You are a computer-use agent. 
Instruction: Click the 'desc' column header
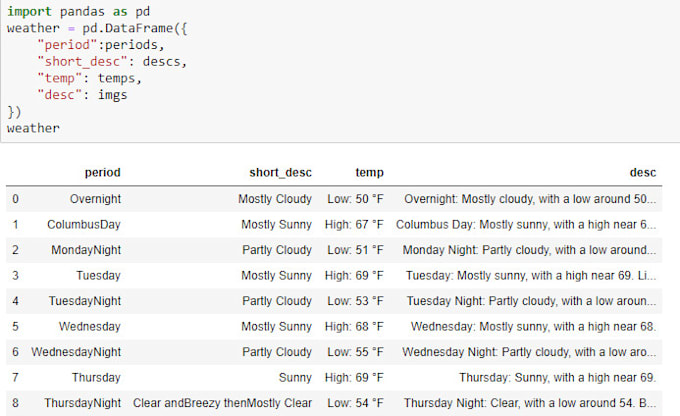(x=643, y=173)
